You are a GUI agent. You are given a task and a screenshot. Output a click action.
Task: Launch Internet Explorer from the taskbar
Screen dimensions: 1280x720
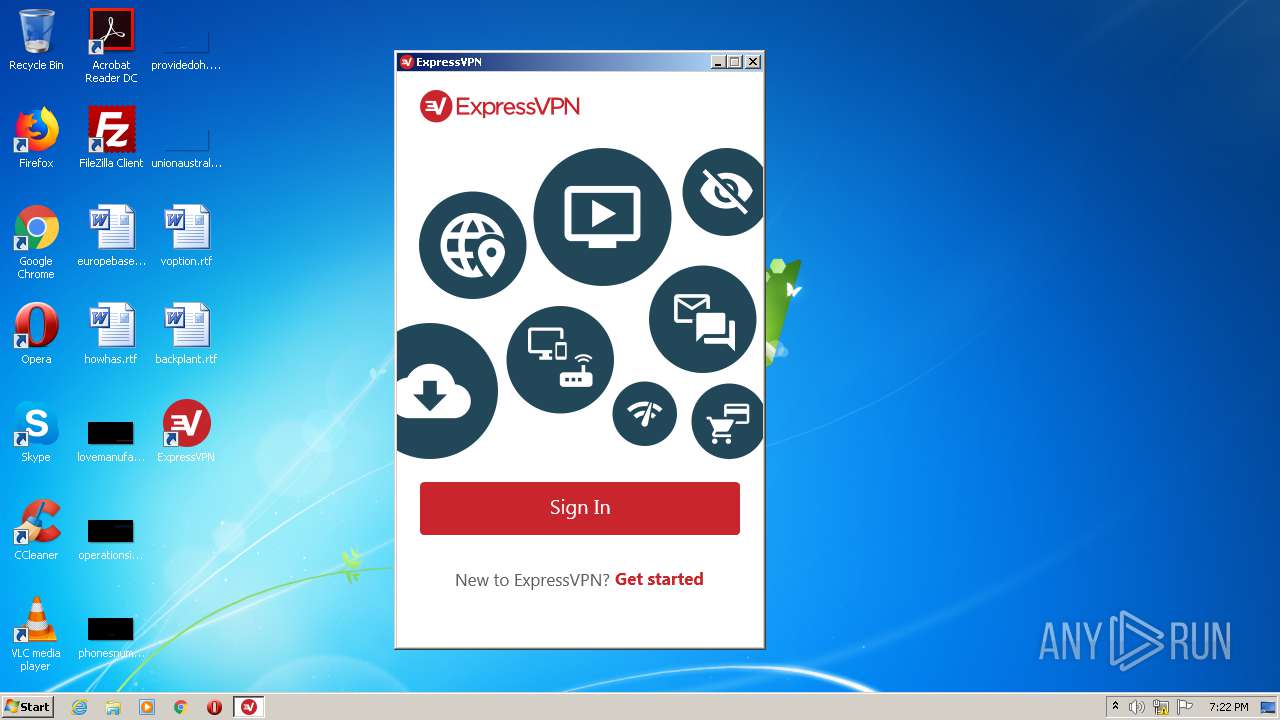point(80,707)
